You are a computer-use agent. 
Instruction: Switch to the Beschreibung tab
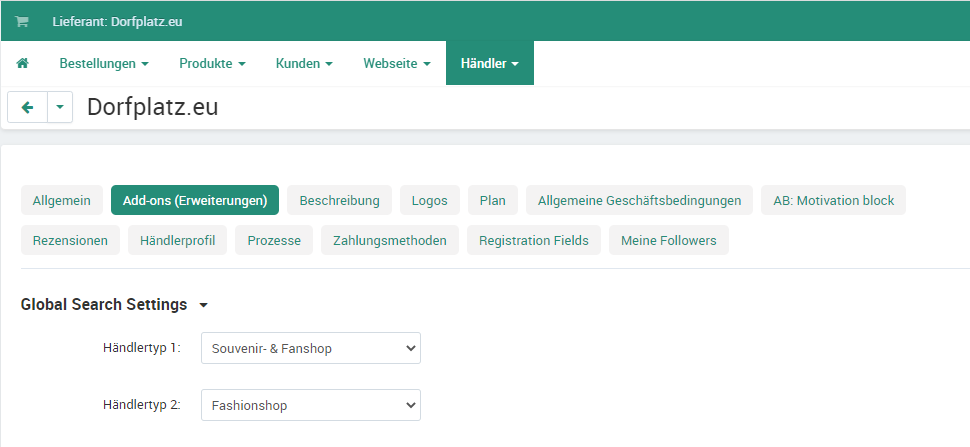click(339, 200)
